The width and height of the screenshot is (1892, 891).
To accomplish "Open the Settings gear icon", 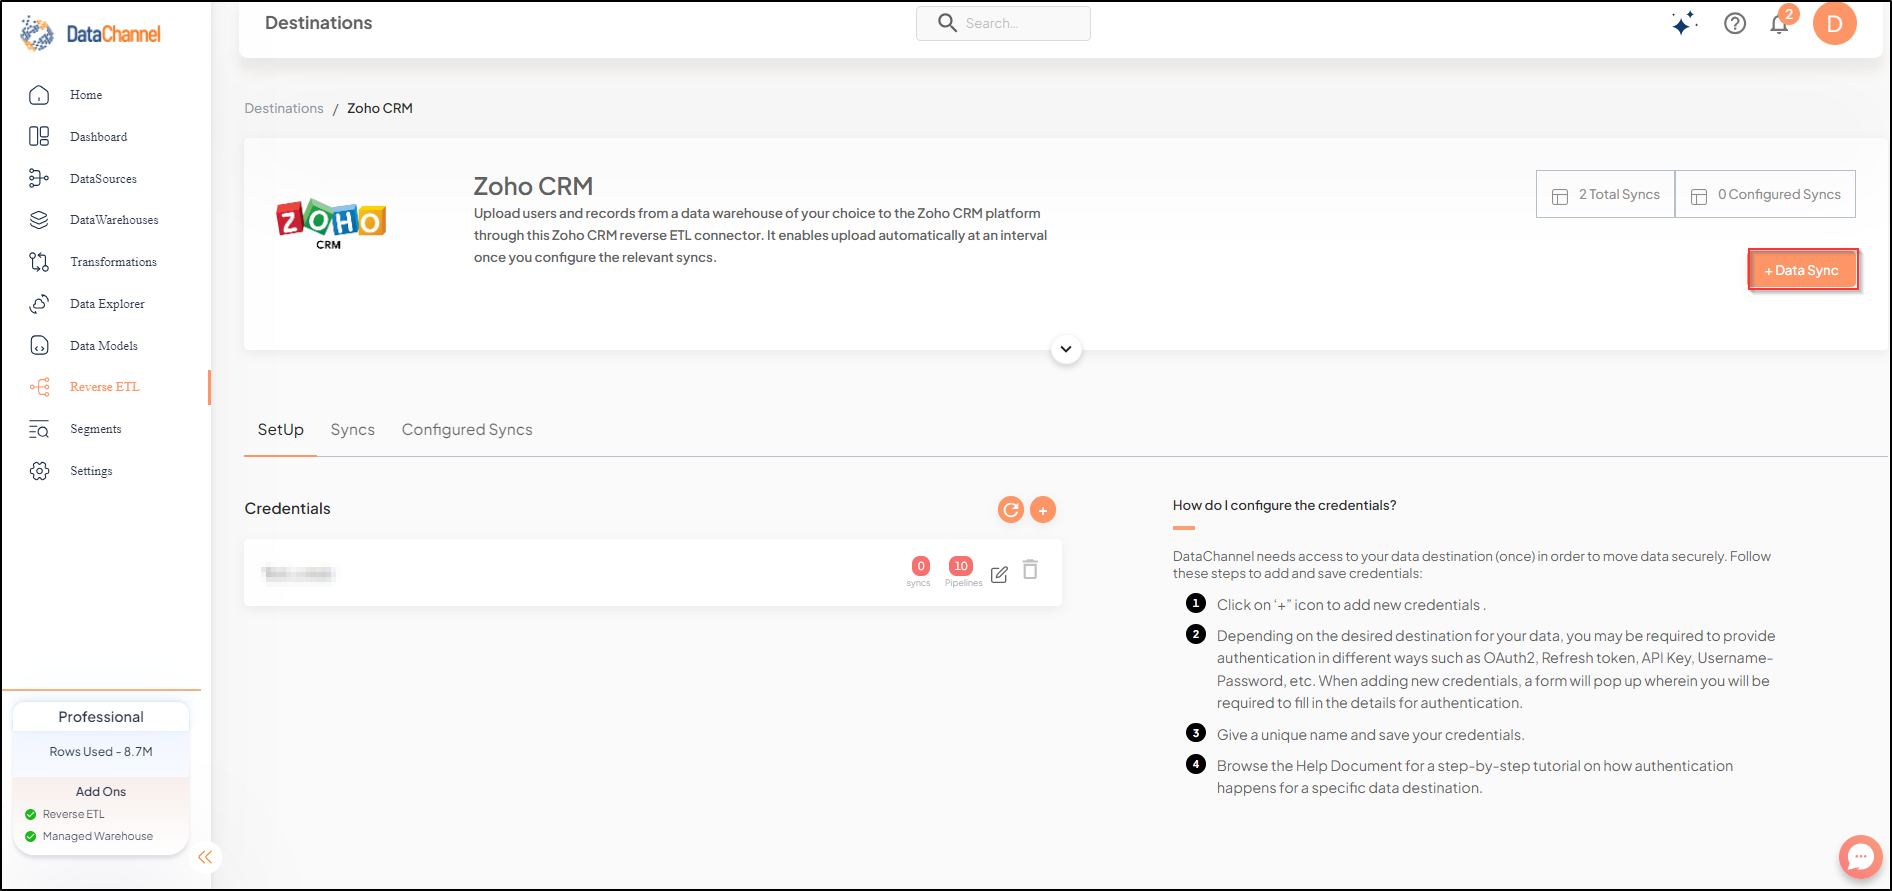I will click(39, 471).
